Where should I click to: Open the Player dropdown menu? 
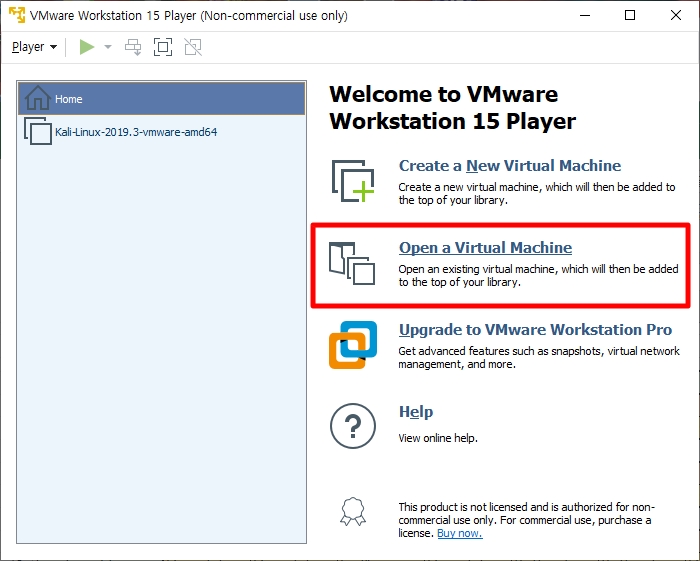(34, 47)
